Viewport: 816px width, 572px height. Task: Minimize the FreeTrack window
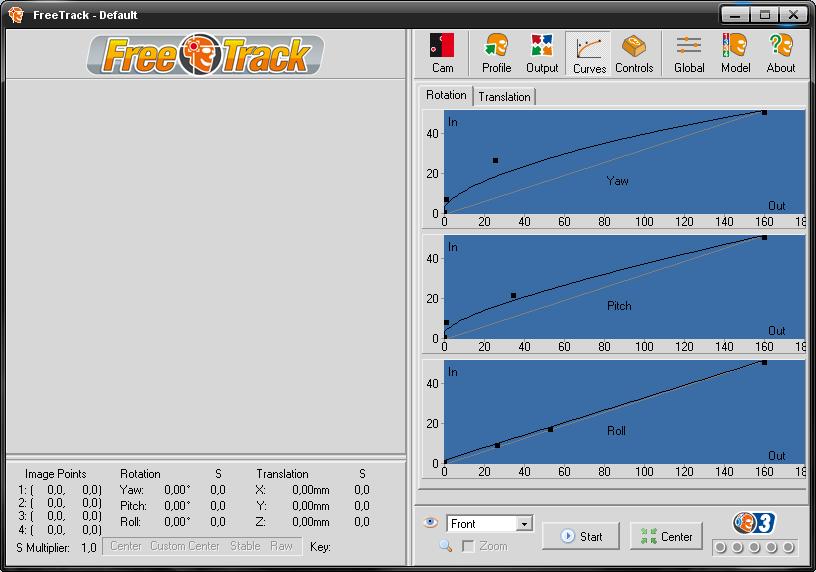point(735,15)
